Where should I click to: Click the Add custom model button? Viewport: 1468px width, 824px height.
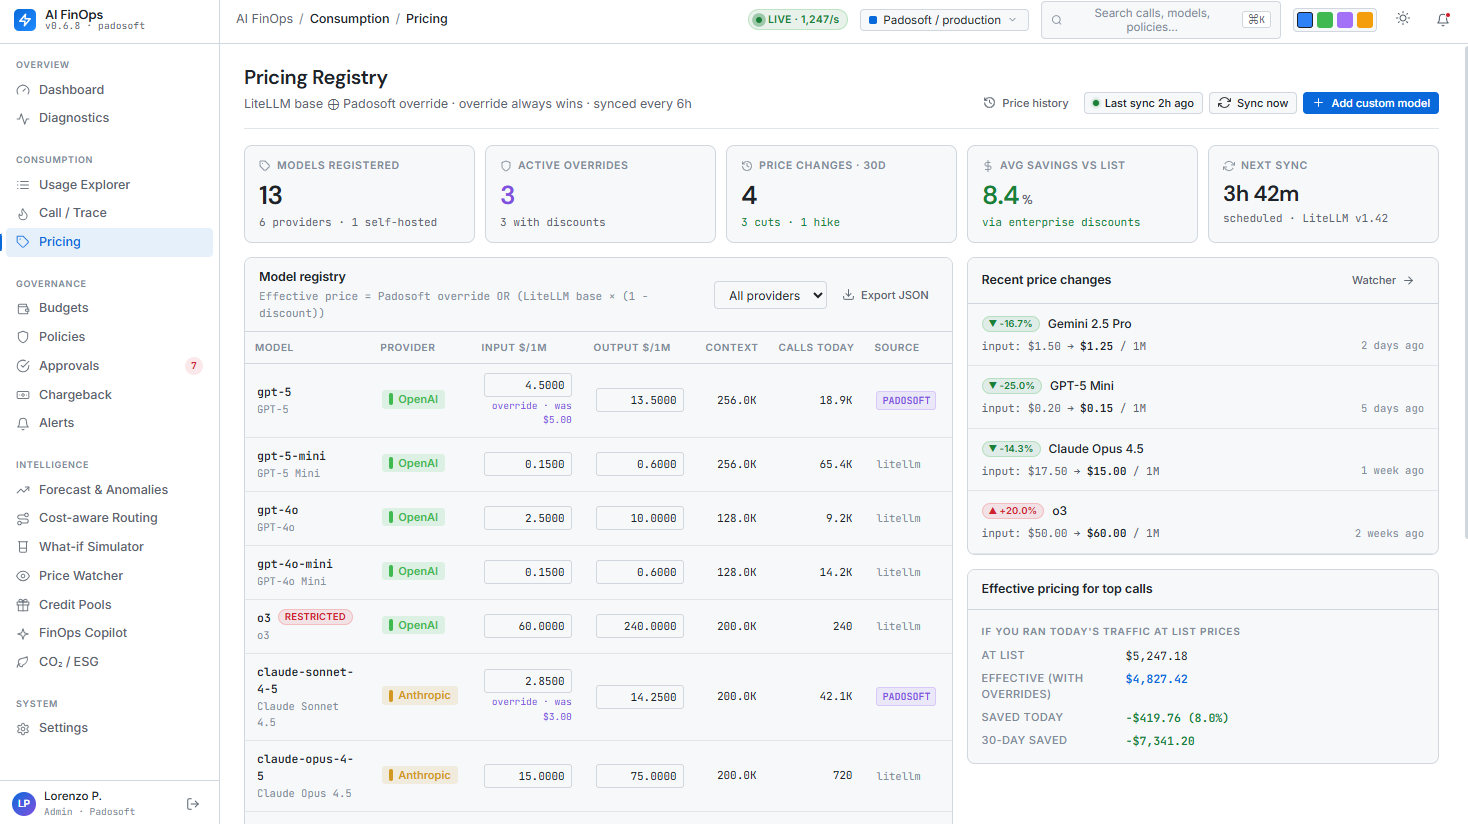1371,103
